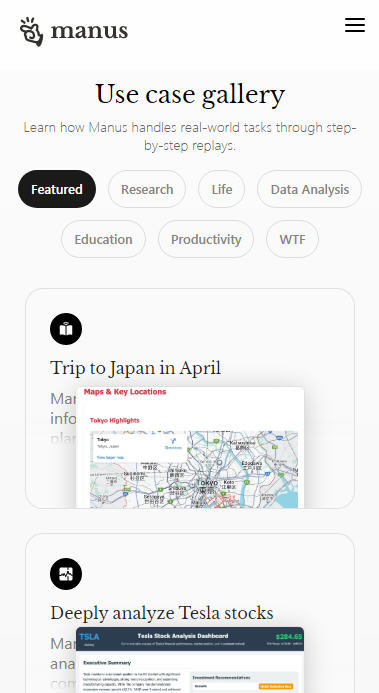379x693 pixels.
Task: Open the hamburger menu
Action: (355, 25)
